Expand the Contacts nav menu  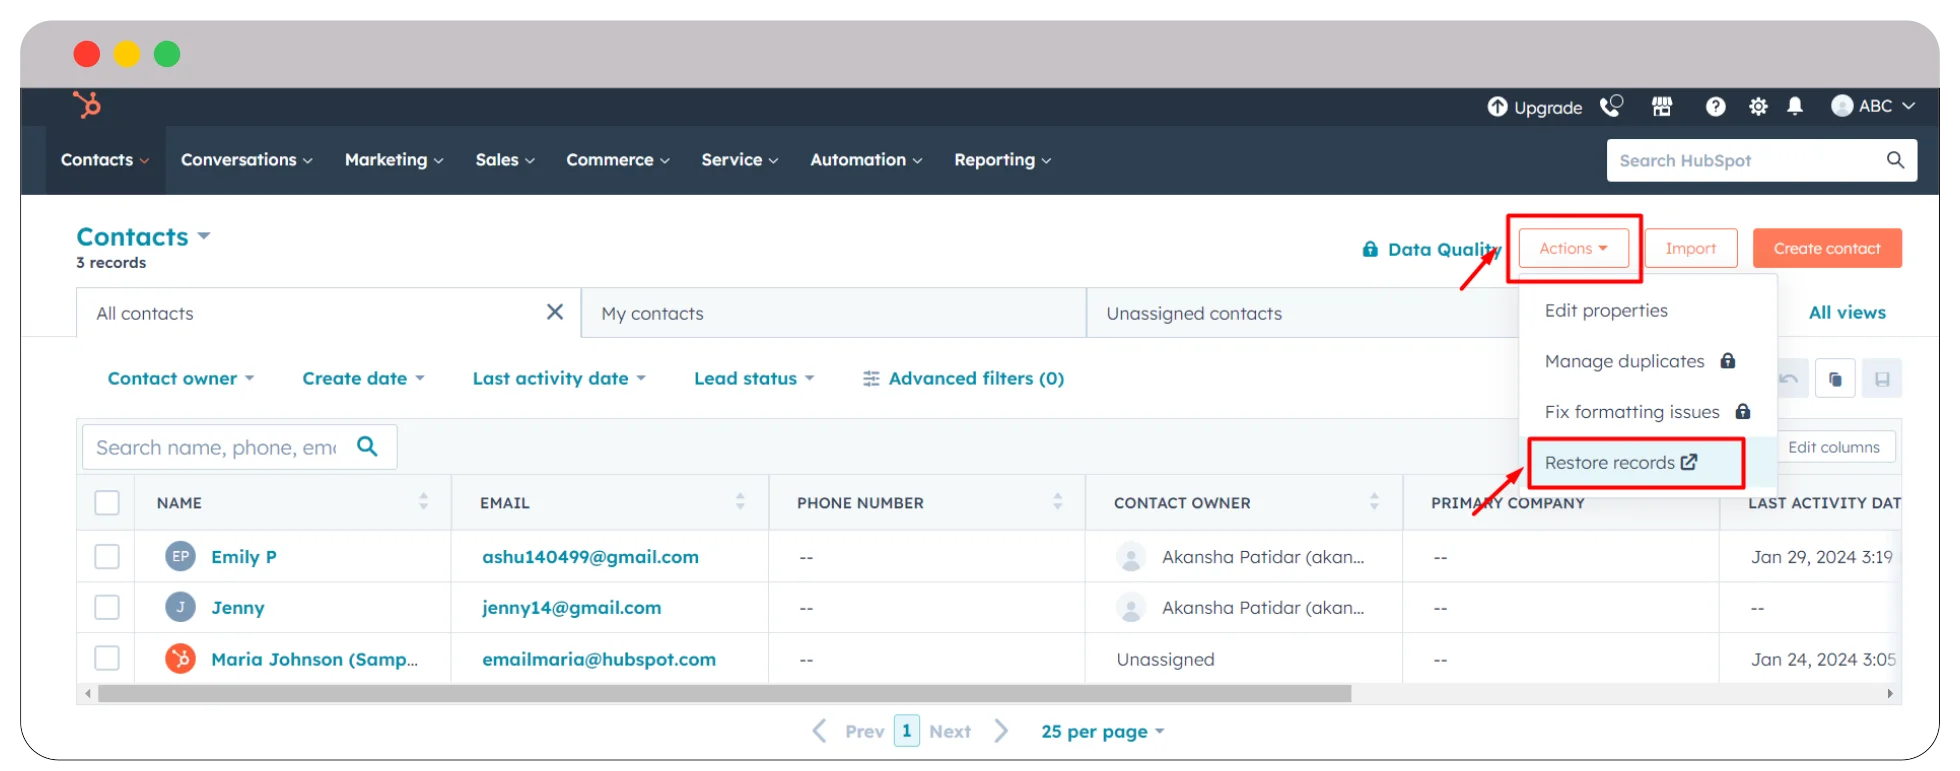(105, 160)
